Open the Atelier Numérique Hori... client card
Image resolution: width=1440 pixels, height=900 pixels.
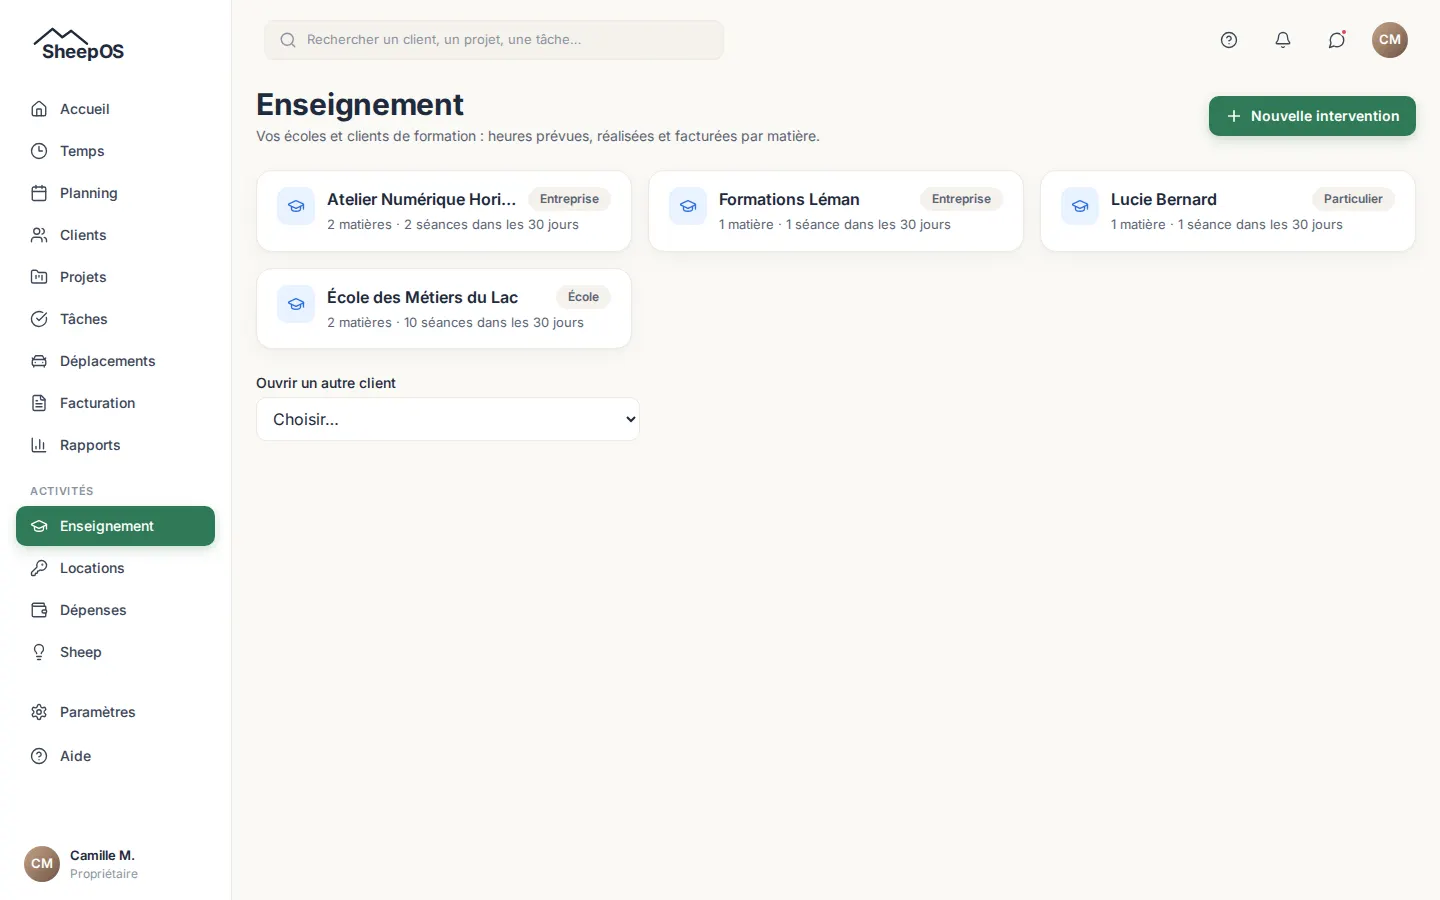[444, 211]
